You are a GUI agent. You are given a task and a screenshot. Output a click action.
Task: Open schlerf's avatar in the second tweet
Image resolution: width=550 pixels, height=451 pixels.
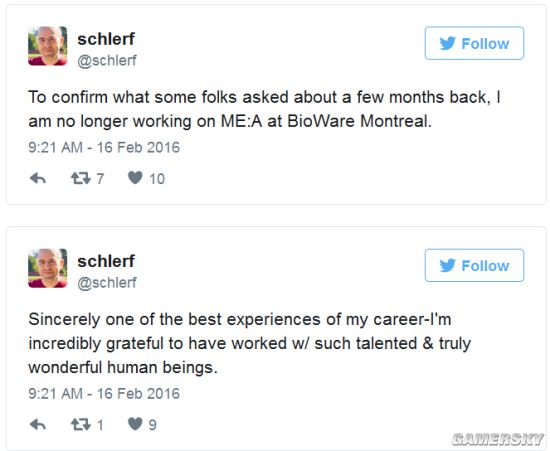(48, 268)
